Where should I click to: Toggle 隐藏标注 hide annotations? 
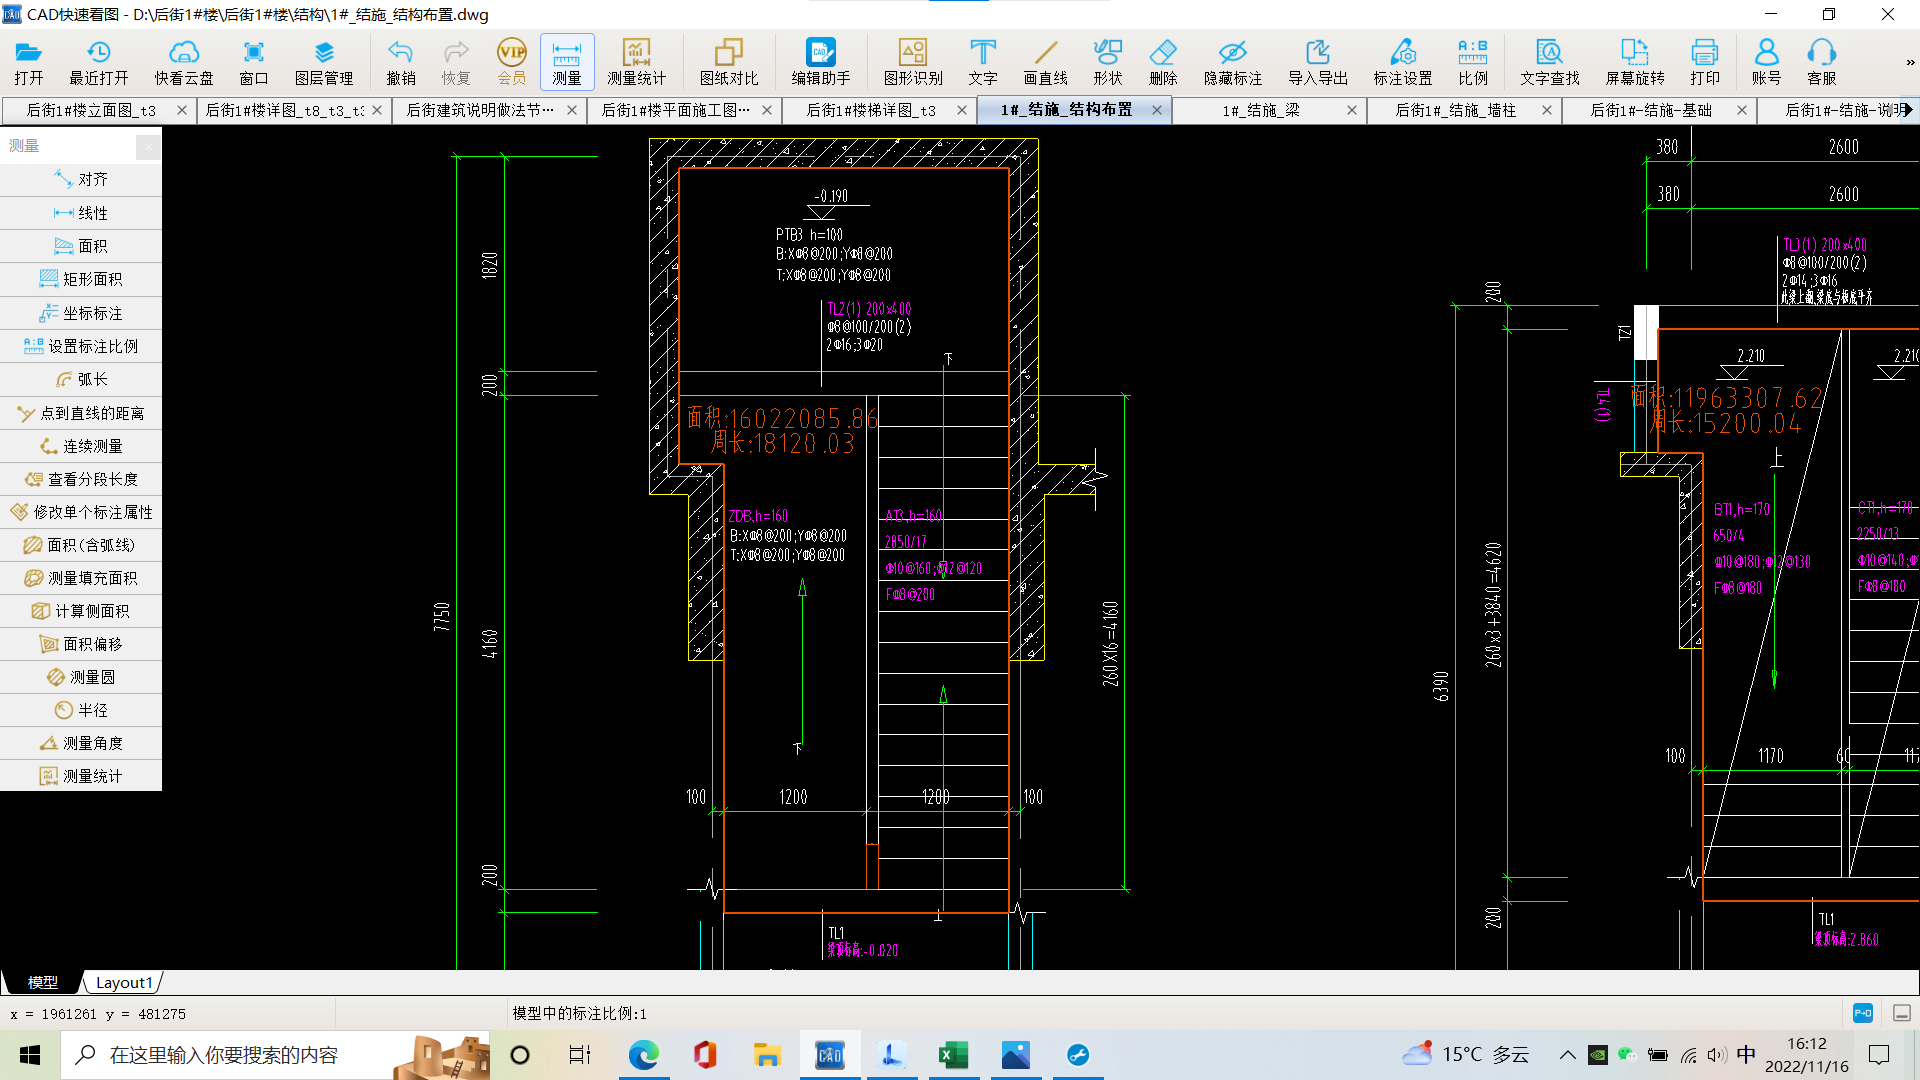tap(1233, 62)
